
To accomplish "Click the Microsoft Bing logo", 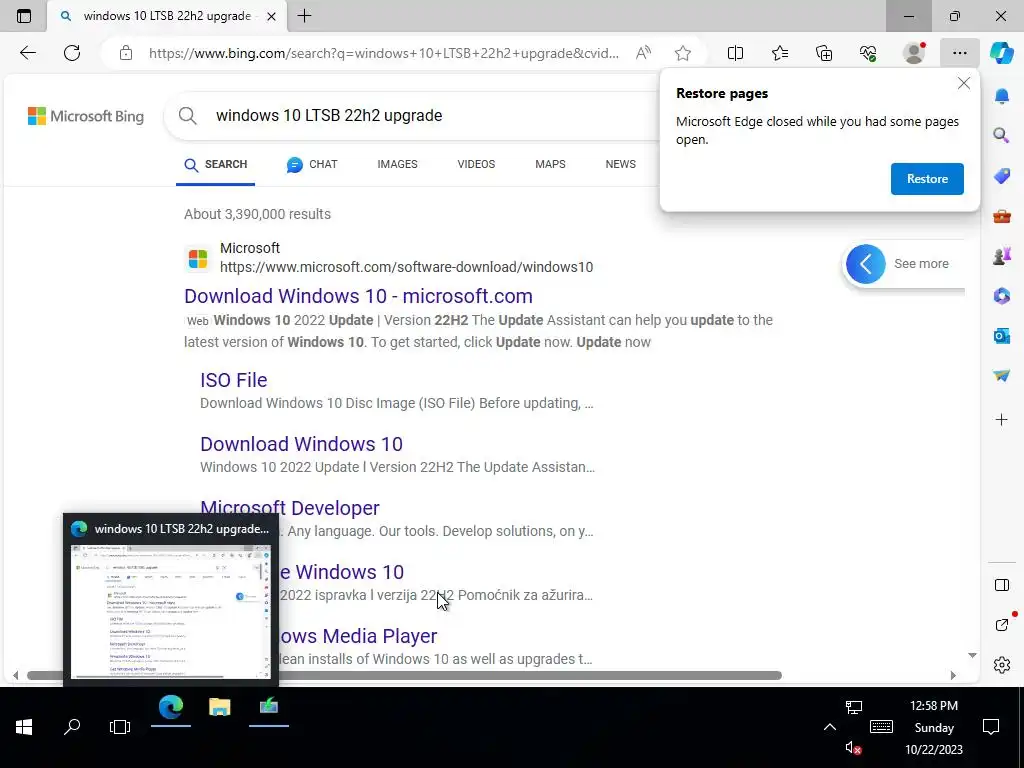I will [86, 116].
